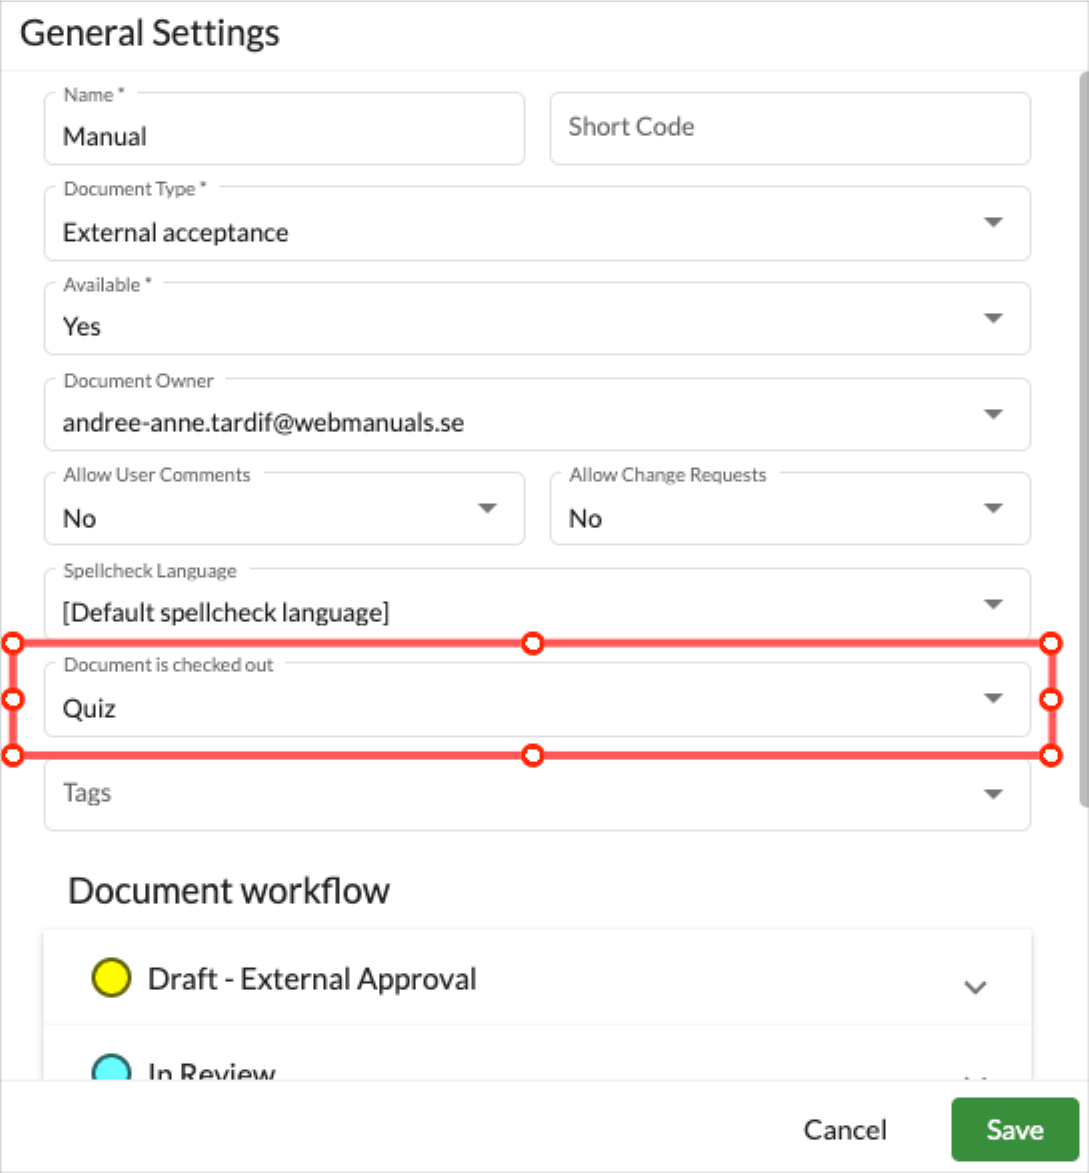
Task: Expand the Allow User Comments dropdown arrow
Action: coord(487,509)
